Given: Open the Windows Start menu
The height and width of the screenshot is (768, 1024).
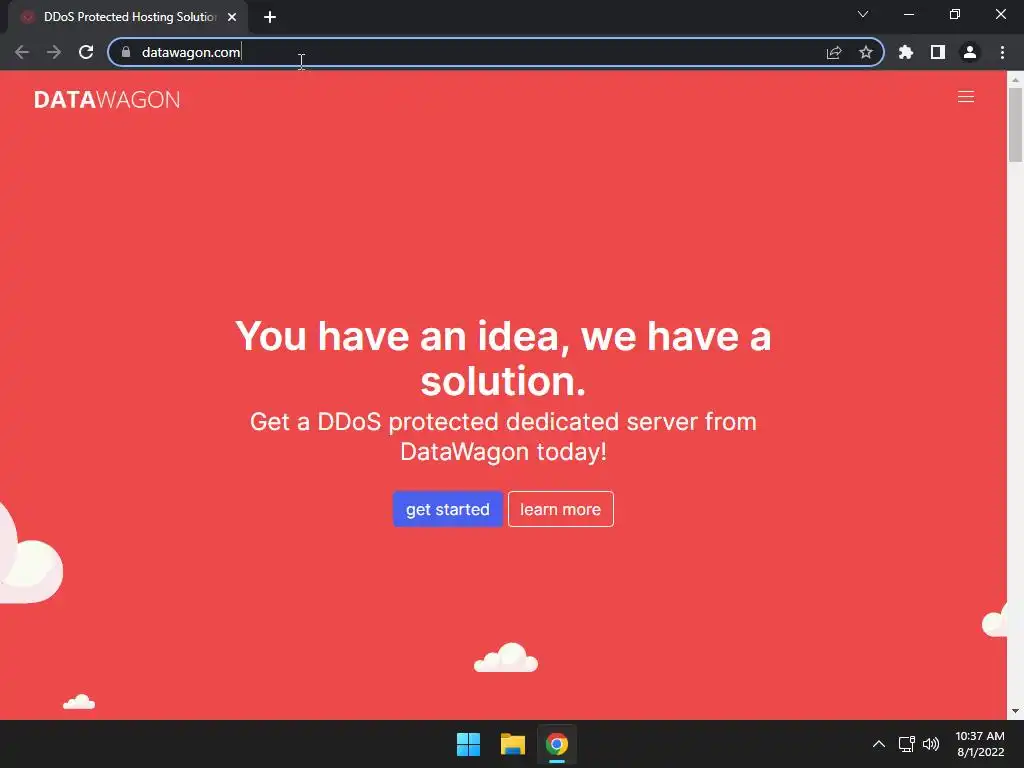Looking at the screenshot, I should coord(468,744).
